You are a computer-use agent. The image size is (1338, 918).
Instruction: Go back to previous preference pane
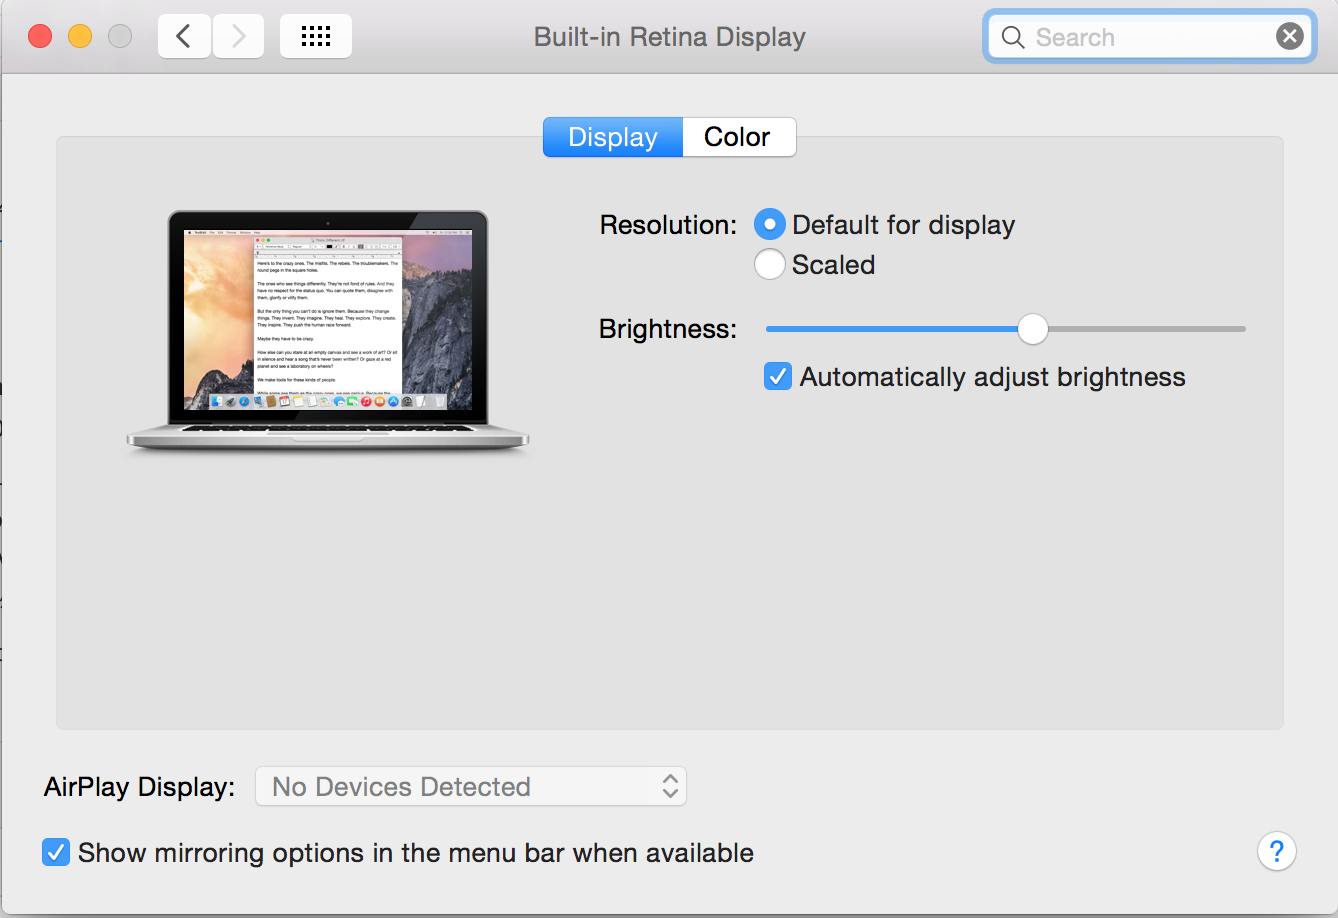tap(184, 37)
